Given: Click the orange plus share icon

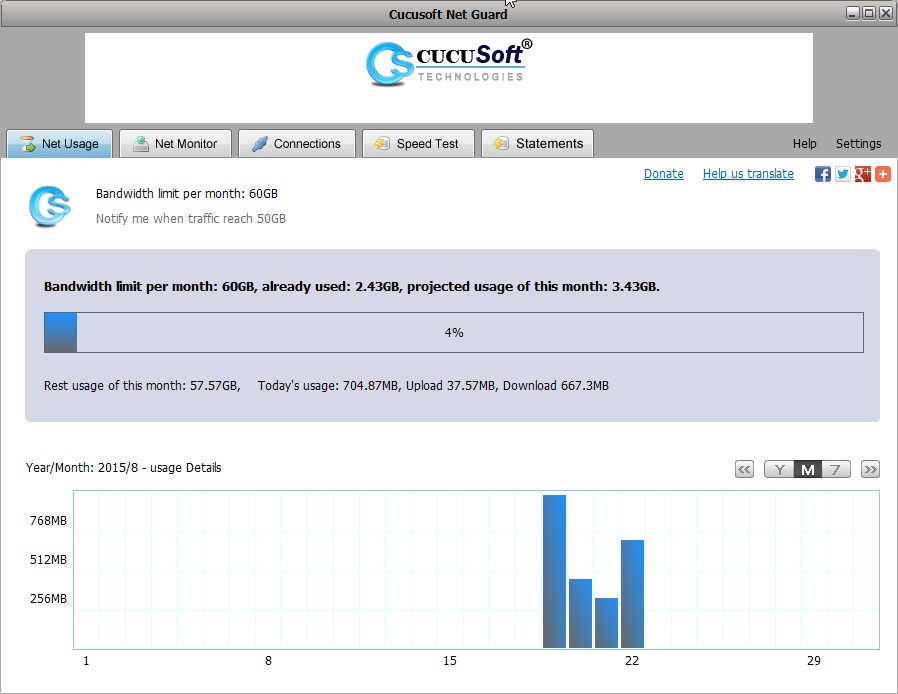Looking at the screenshot, I should pyautogui.click(x=884, y=173).
